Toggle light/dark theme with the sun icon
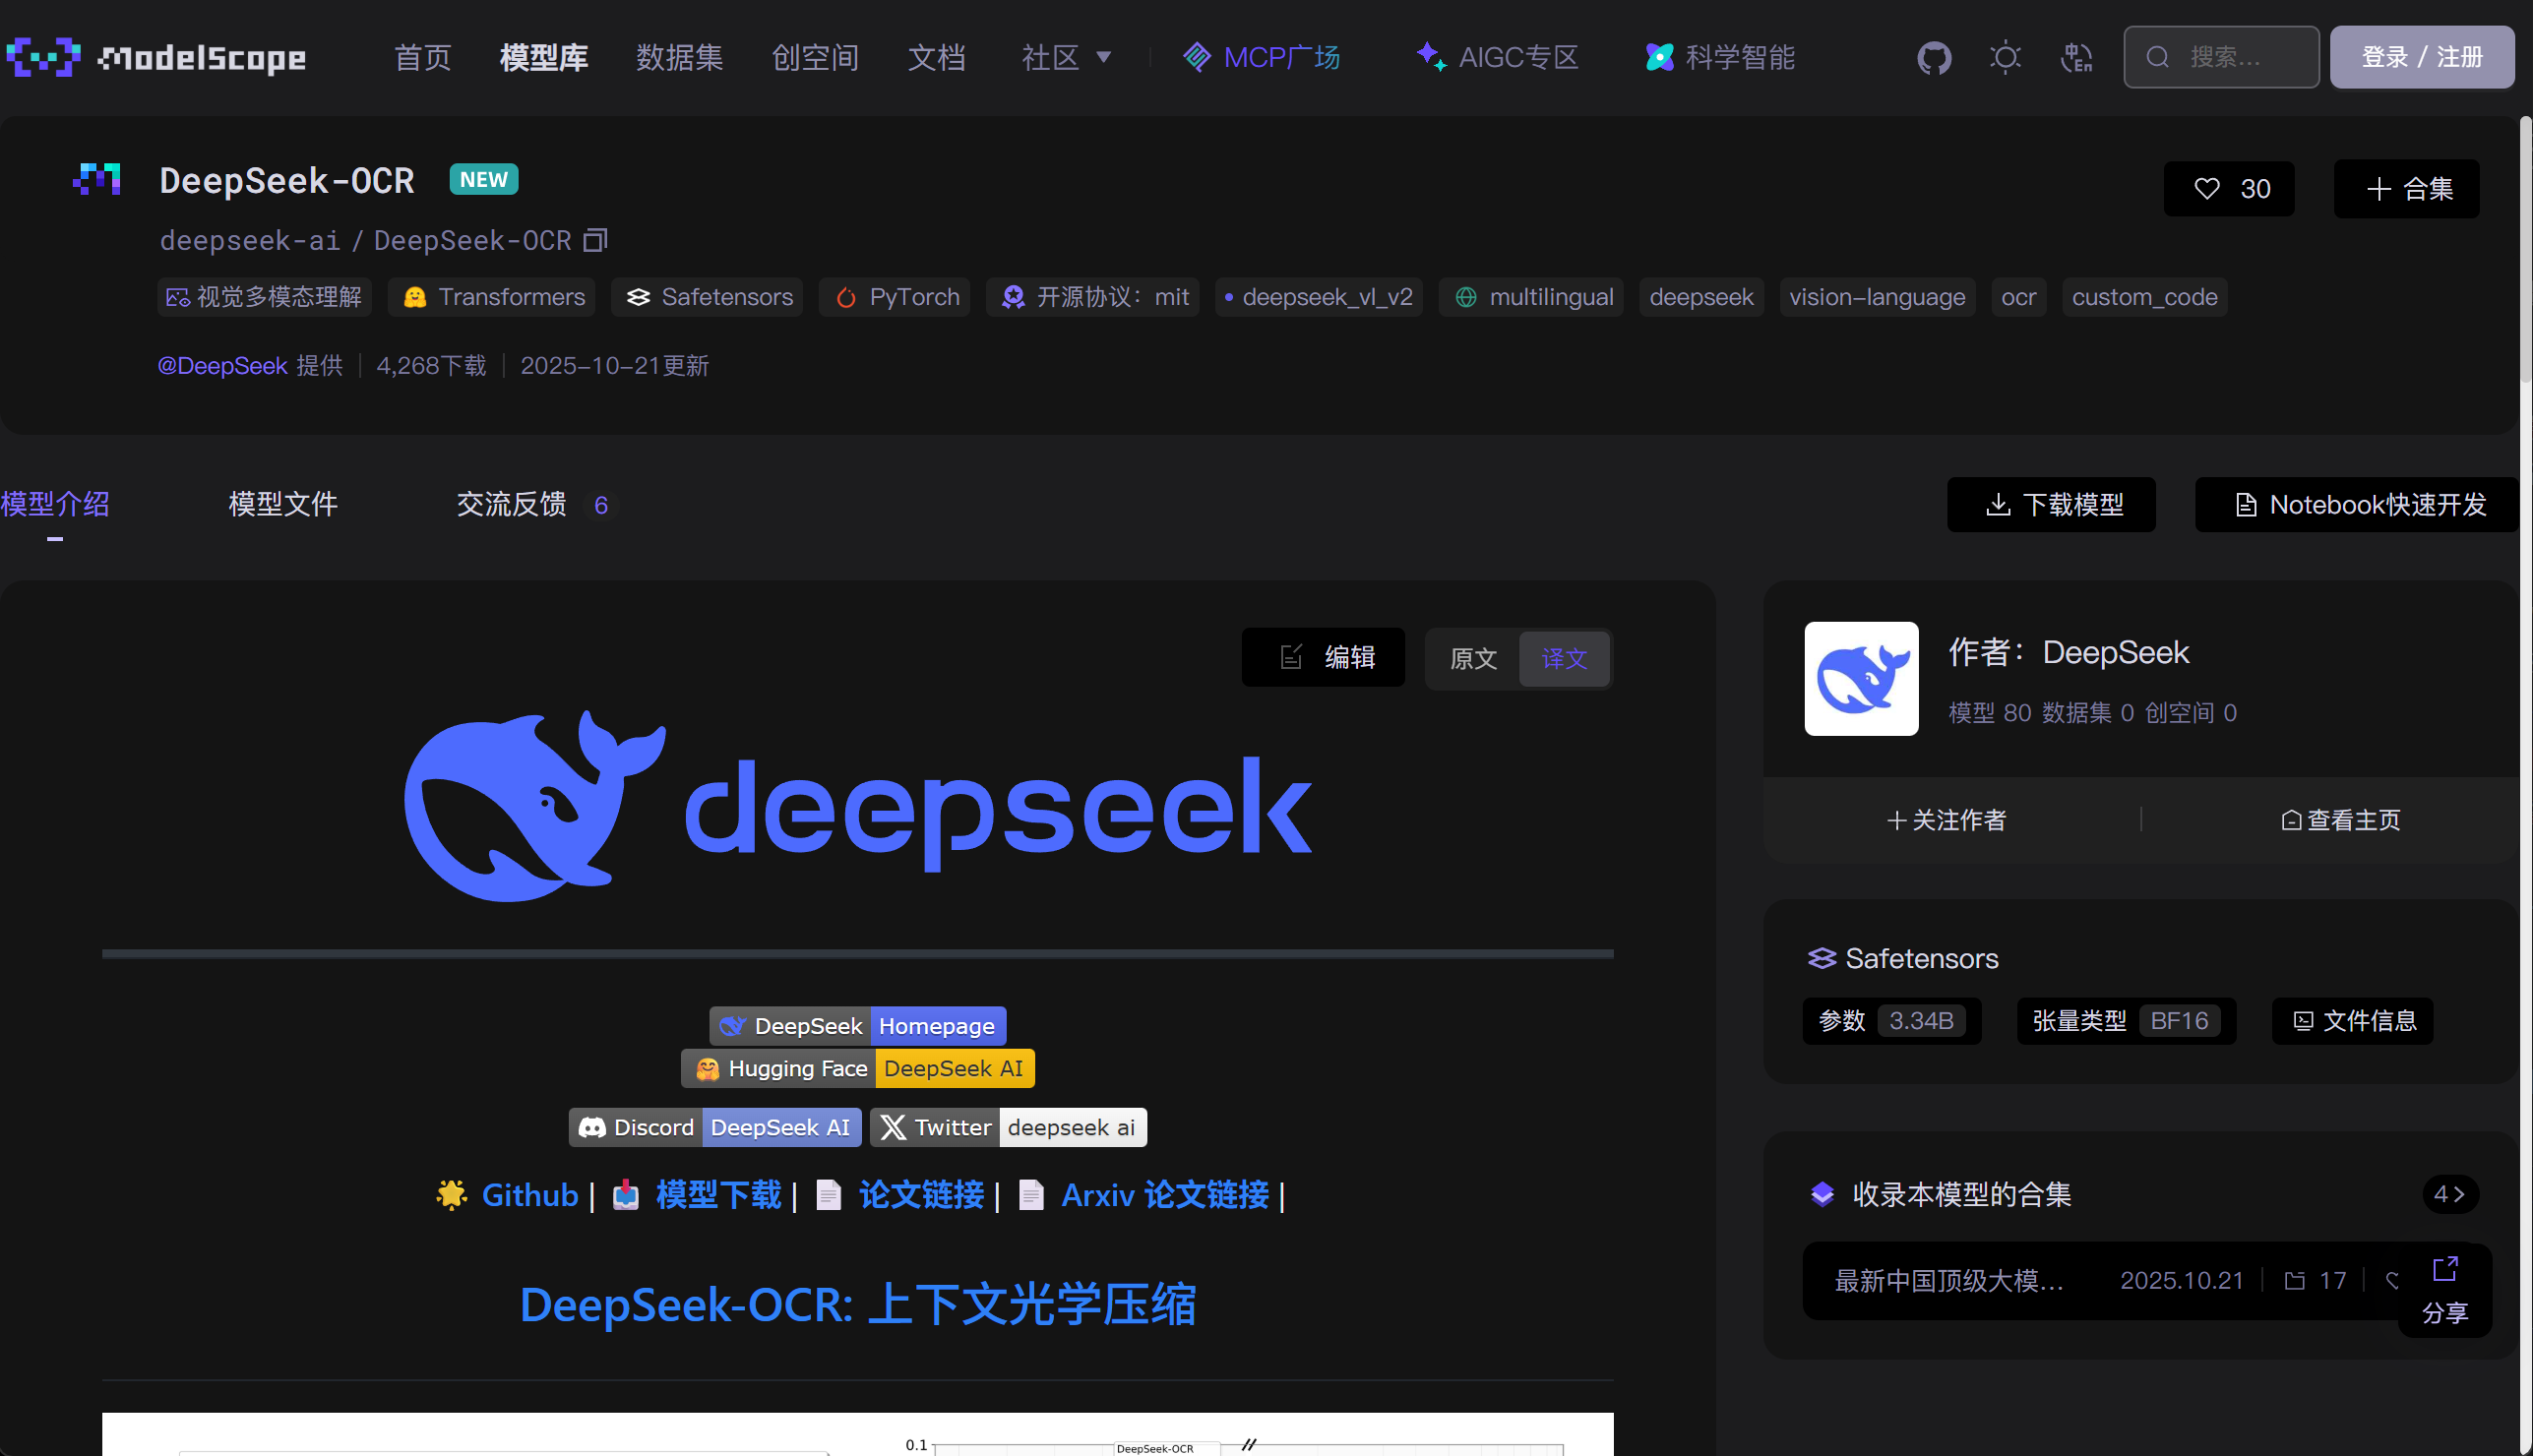2533x1456 pixels. click(2005, 57)
